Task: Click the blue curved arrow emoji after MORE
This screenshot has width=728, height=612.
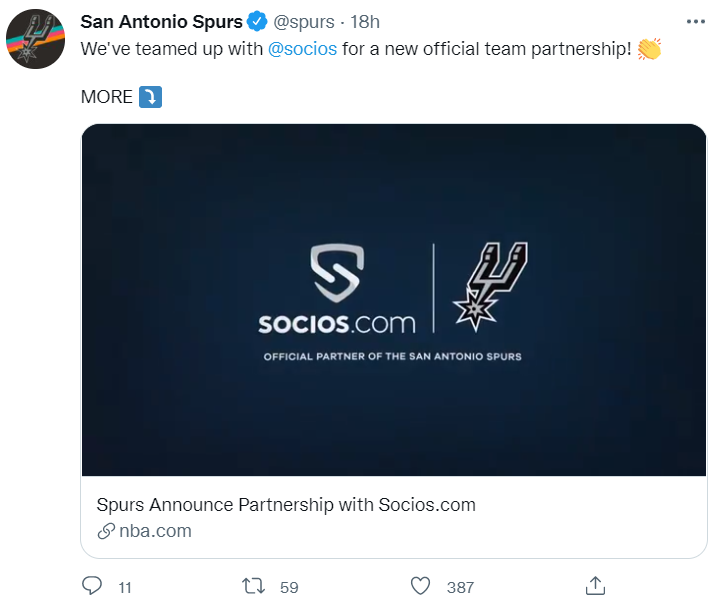Action: 150,97
